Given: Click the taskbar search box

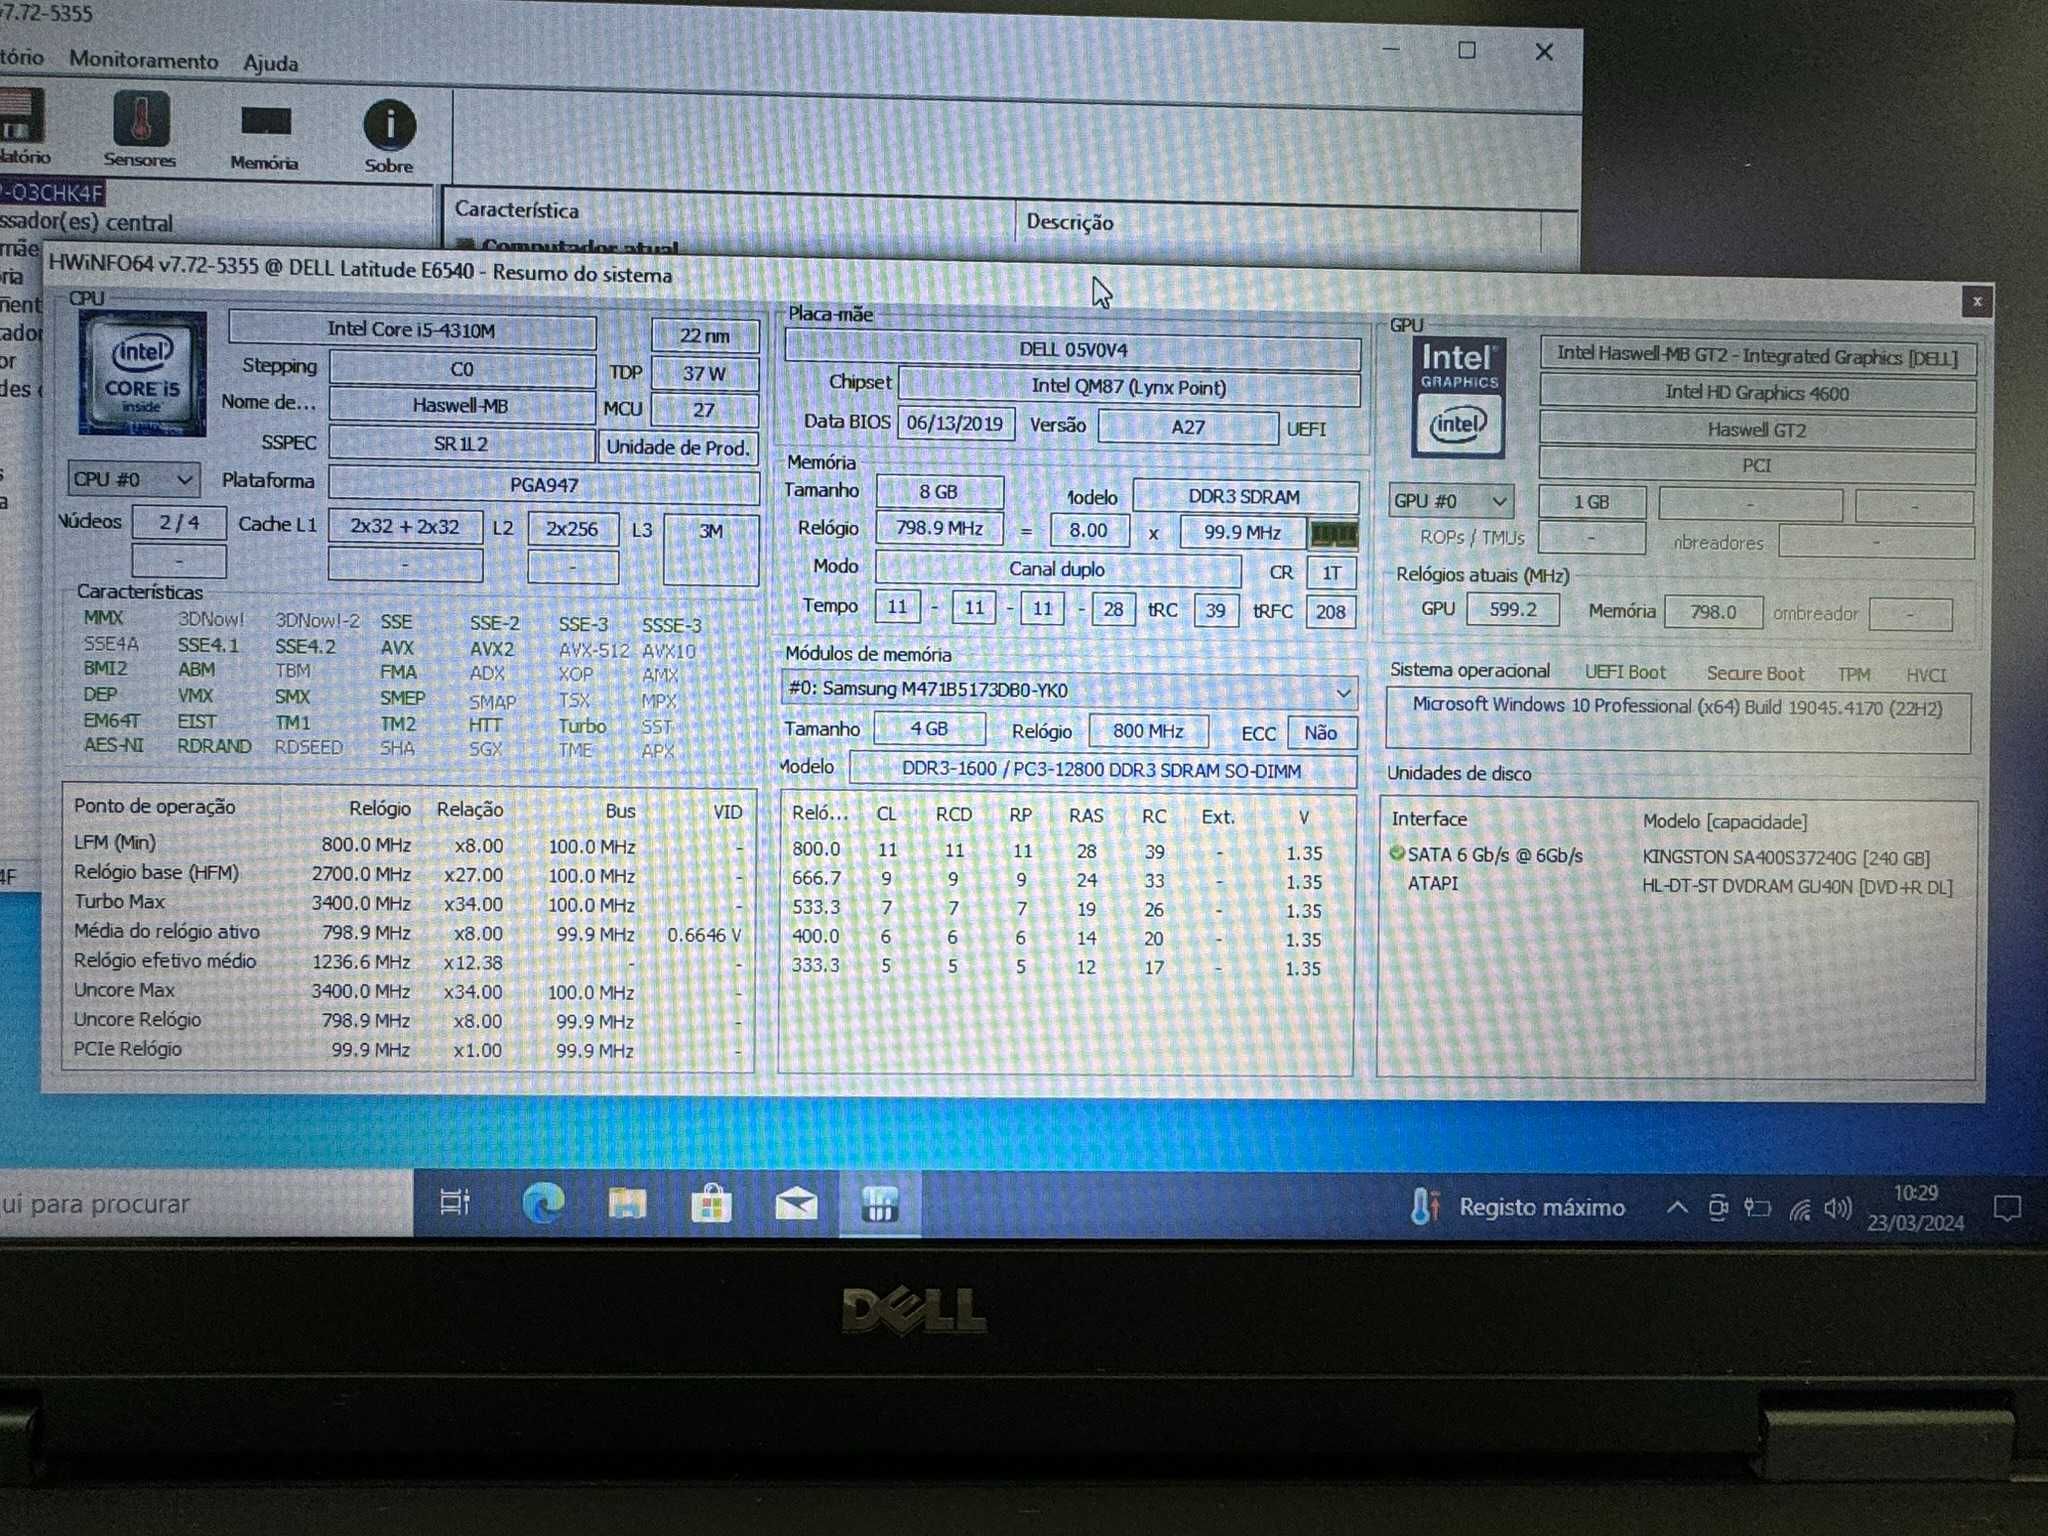Looking at the screenshot, I should tap(205, 1204).
